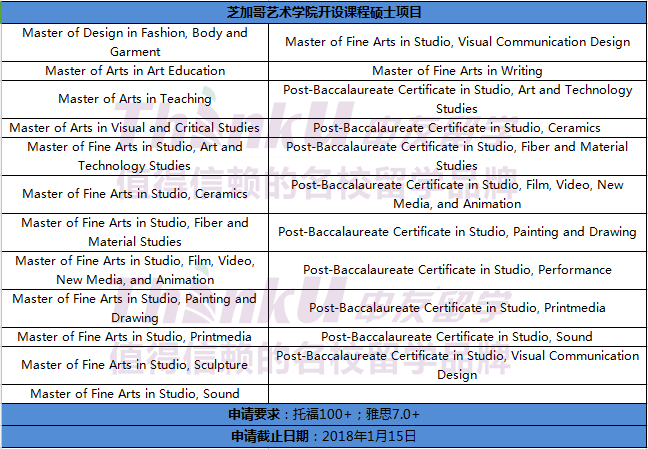This screenshot has width=648, height=449.
Task: Click Master of Fine Arts, Film, Video, New Media cell
Action: (135, 270)
